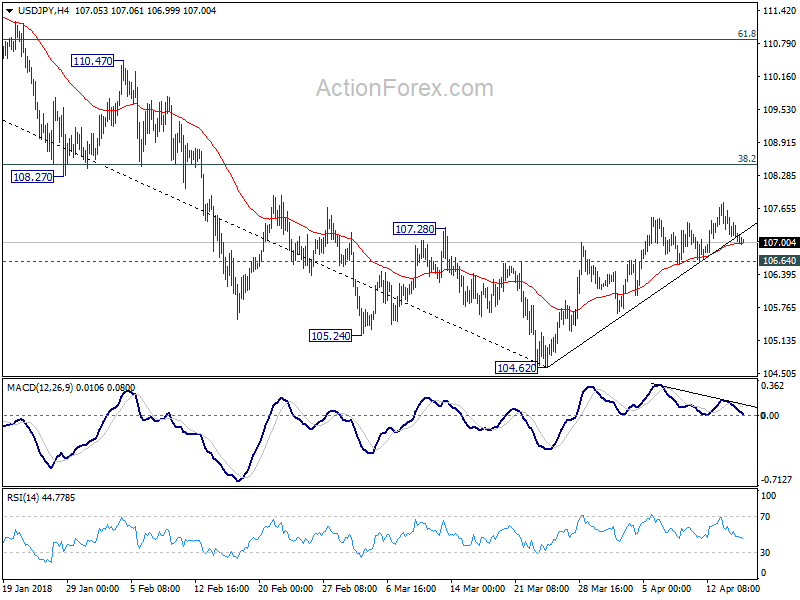Select the 20 Feb 00:00 time label

[285, 588]
